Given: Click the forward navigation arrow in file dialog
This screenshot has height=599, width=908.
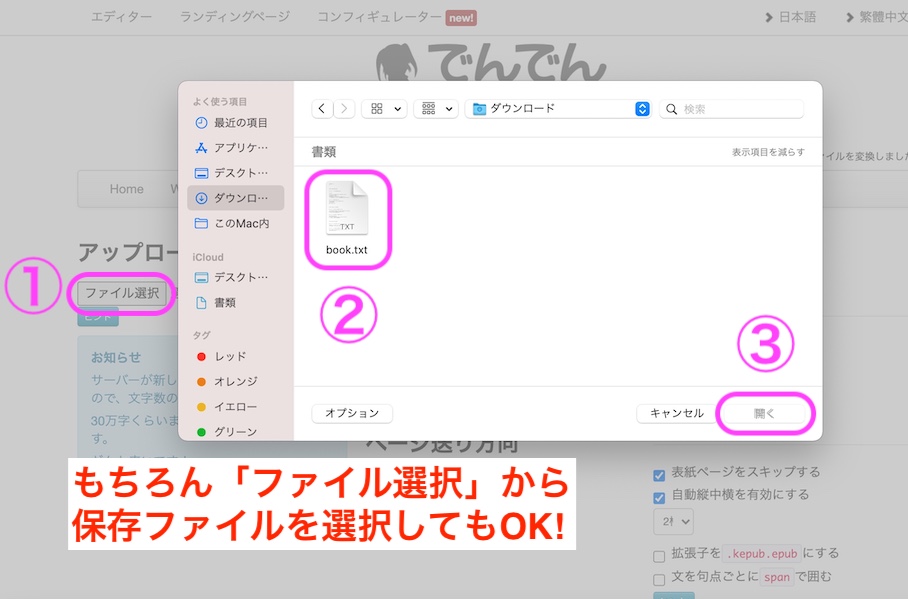Looking at the screenshot, I should click(344, 109).
